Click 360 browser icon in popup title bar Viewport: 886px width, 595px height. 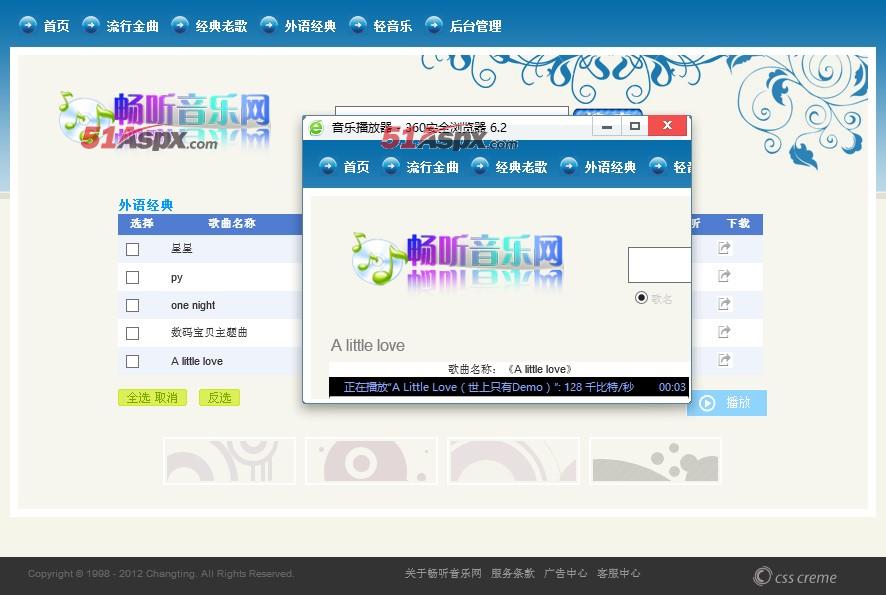pyautogui.click(x=316, y=128)
